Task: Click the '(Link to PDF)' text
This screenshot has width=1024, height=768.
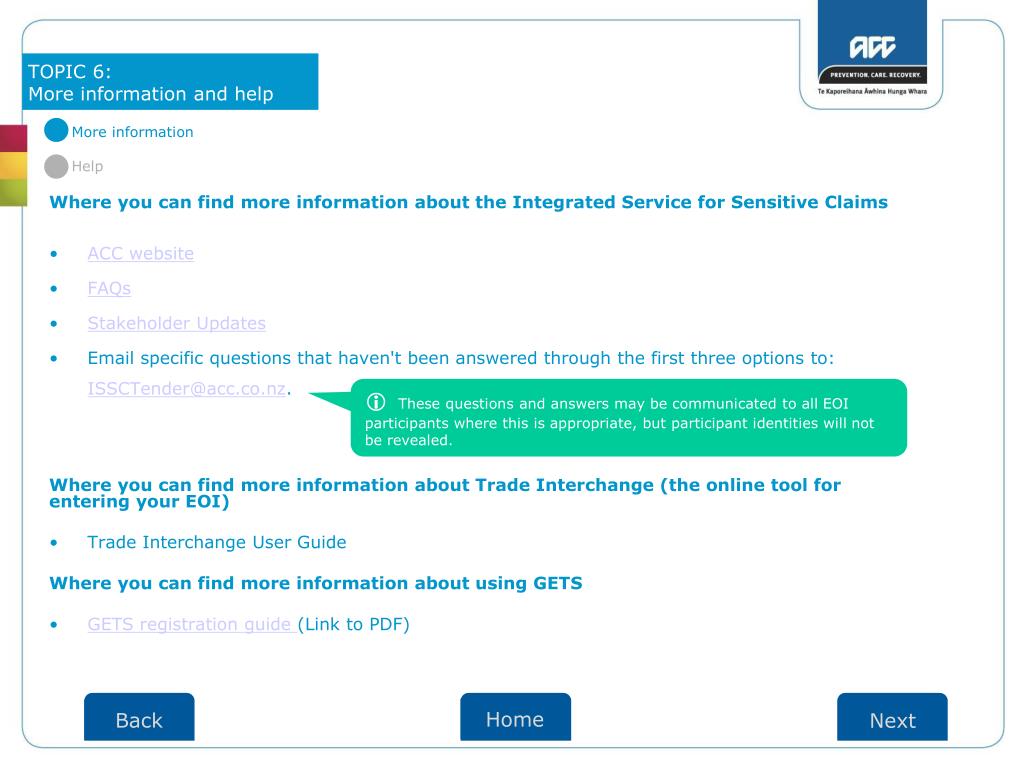Action: [353, 624]
